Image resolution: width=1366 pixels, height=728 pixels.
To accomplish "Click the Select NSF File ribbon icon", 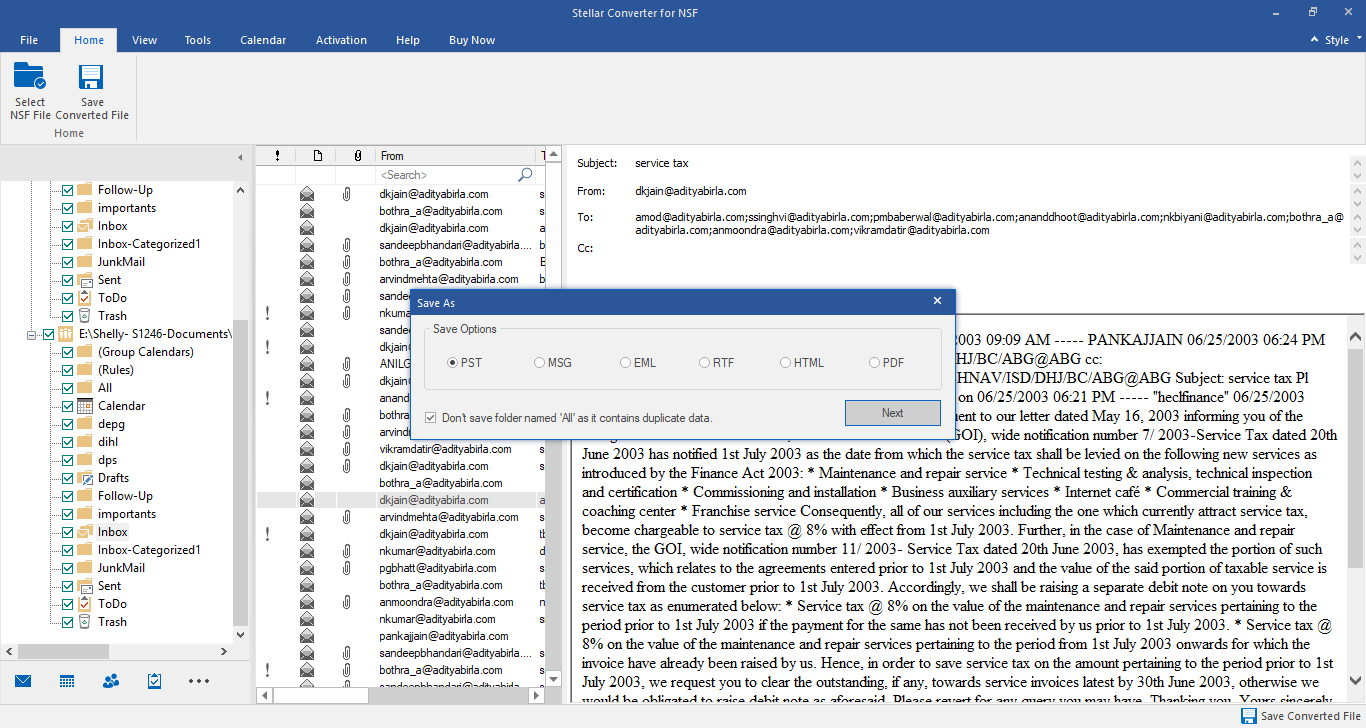I will click(x=30, y=78).
